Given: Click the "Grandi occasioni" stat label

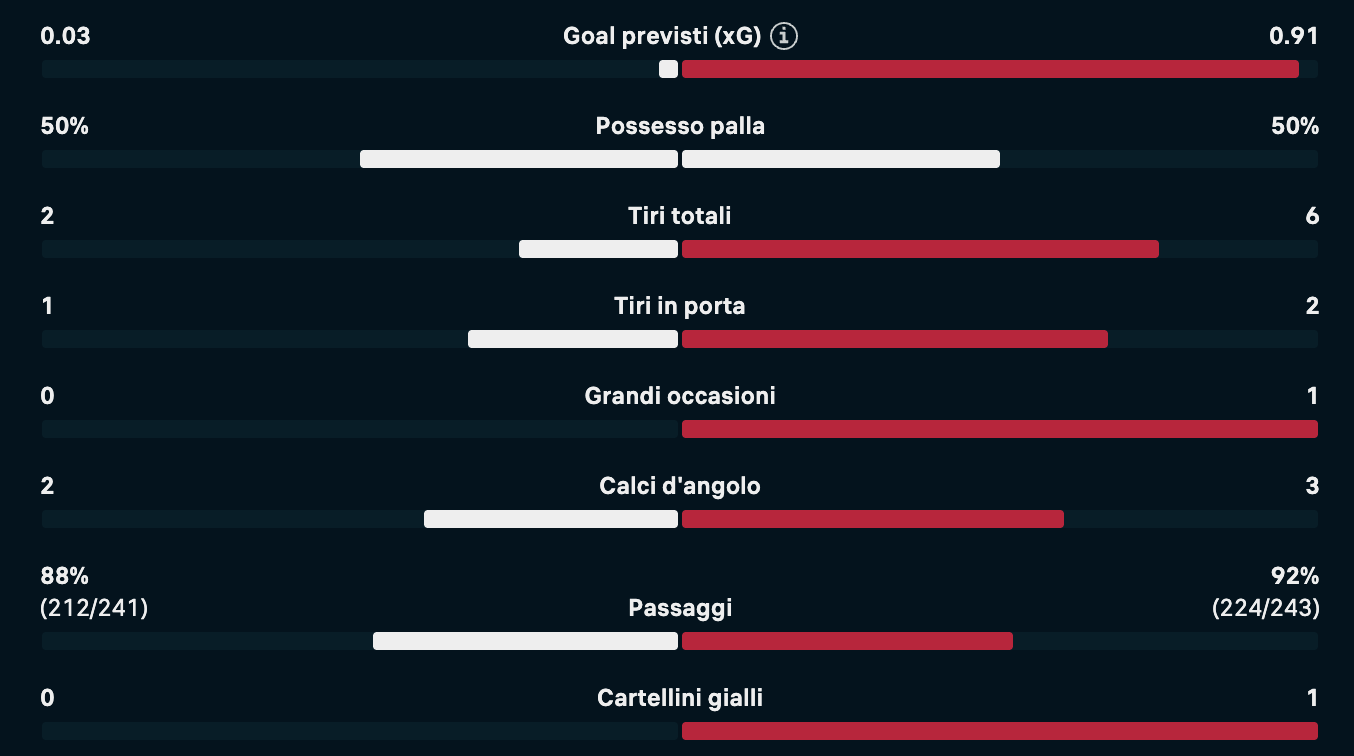Looking at the screenshot, I should click(x=680, y=396).
